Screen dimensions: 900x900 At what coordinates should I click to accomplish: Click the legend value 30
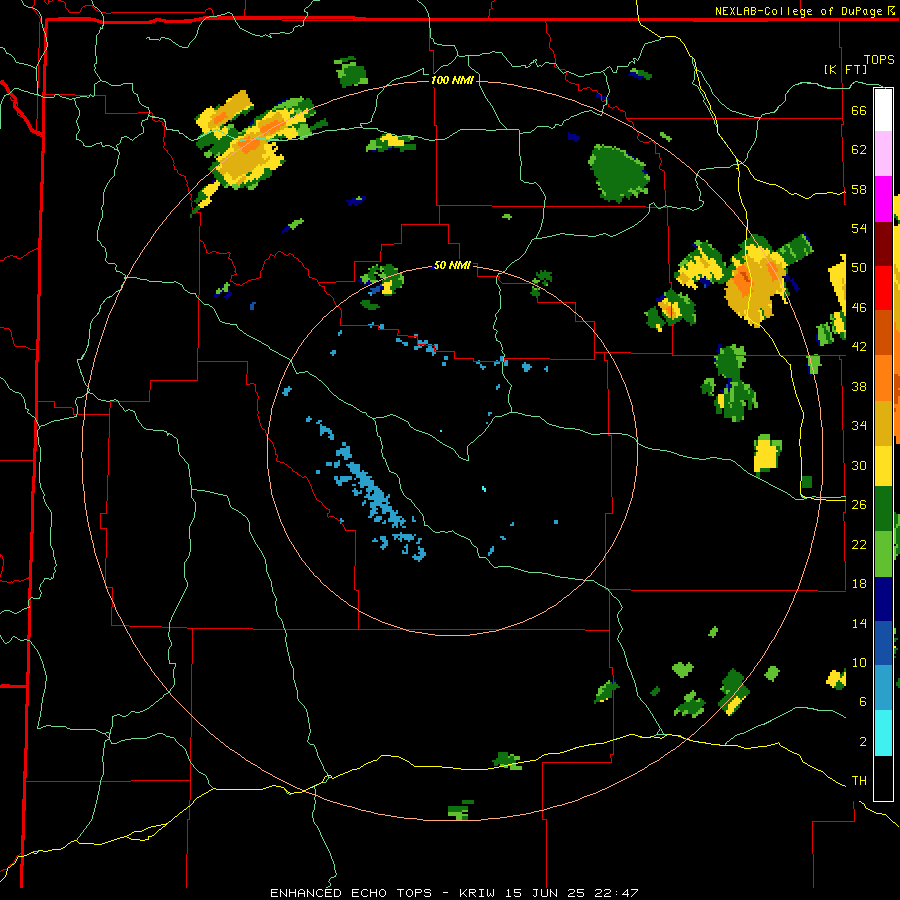click(x=859, y=465)
